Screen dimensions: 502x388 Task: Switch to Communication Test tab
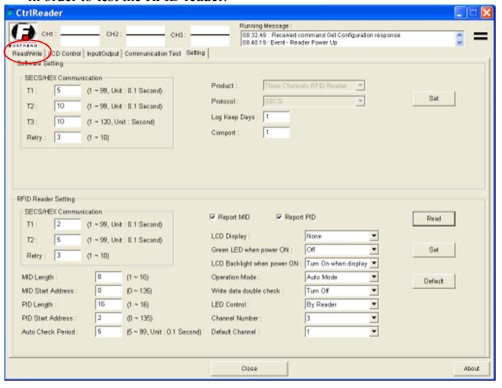coord(153,53)
